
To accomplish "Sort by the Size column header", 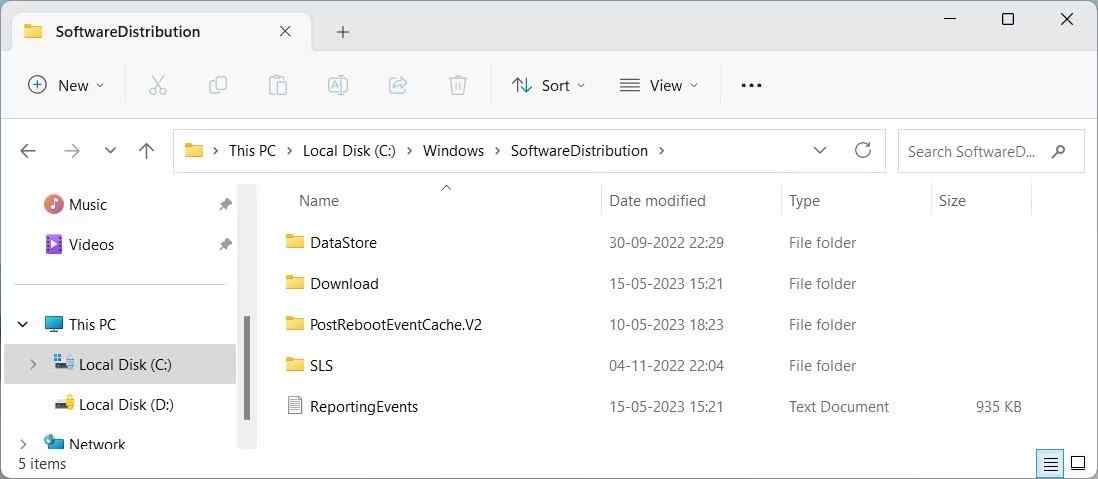I will [x=952, y=201].
